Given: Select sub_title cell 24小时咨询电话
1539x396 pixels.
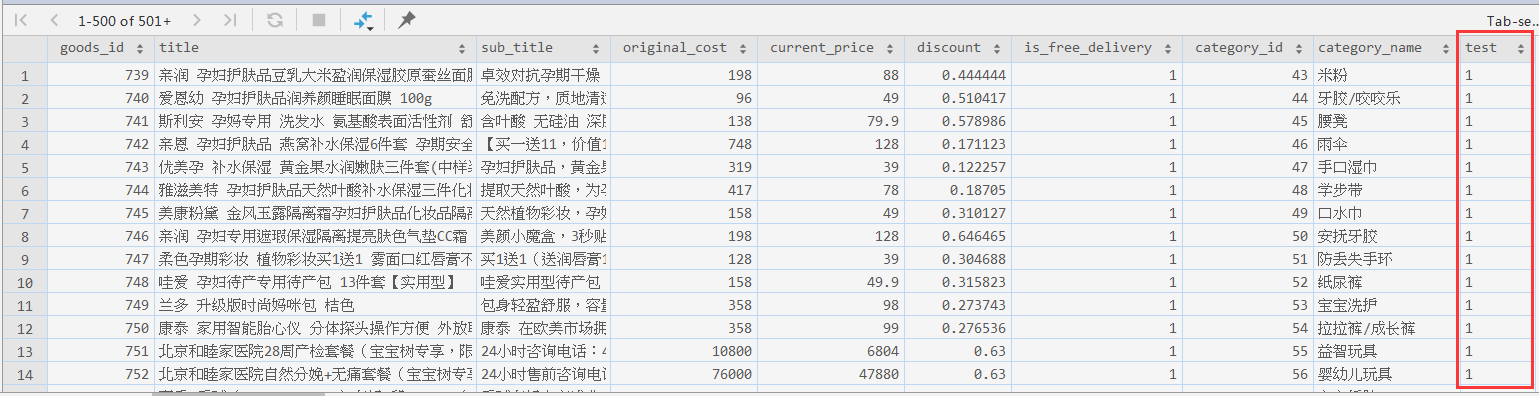Looking at the screenshot, I should point(543,351).
